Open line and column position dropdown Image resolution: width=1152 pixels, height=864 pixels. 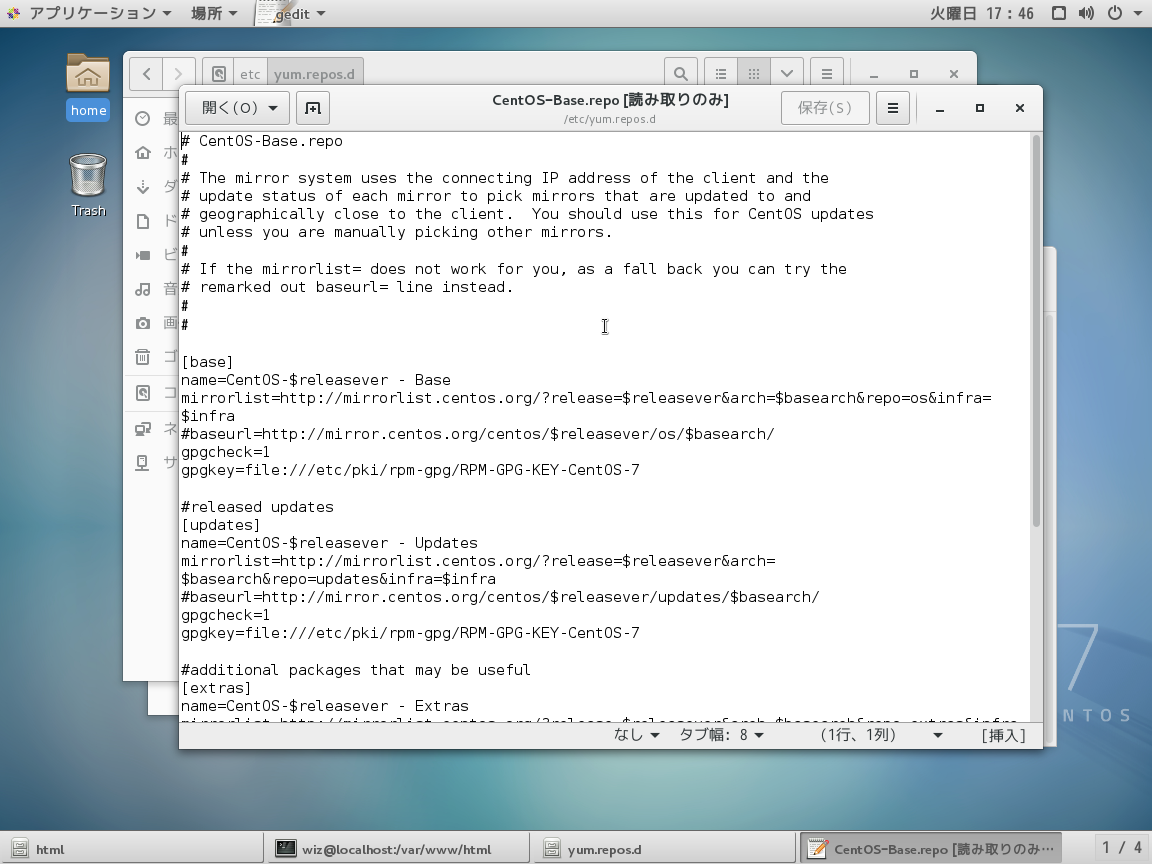pos(881,735)
